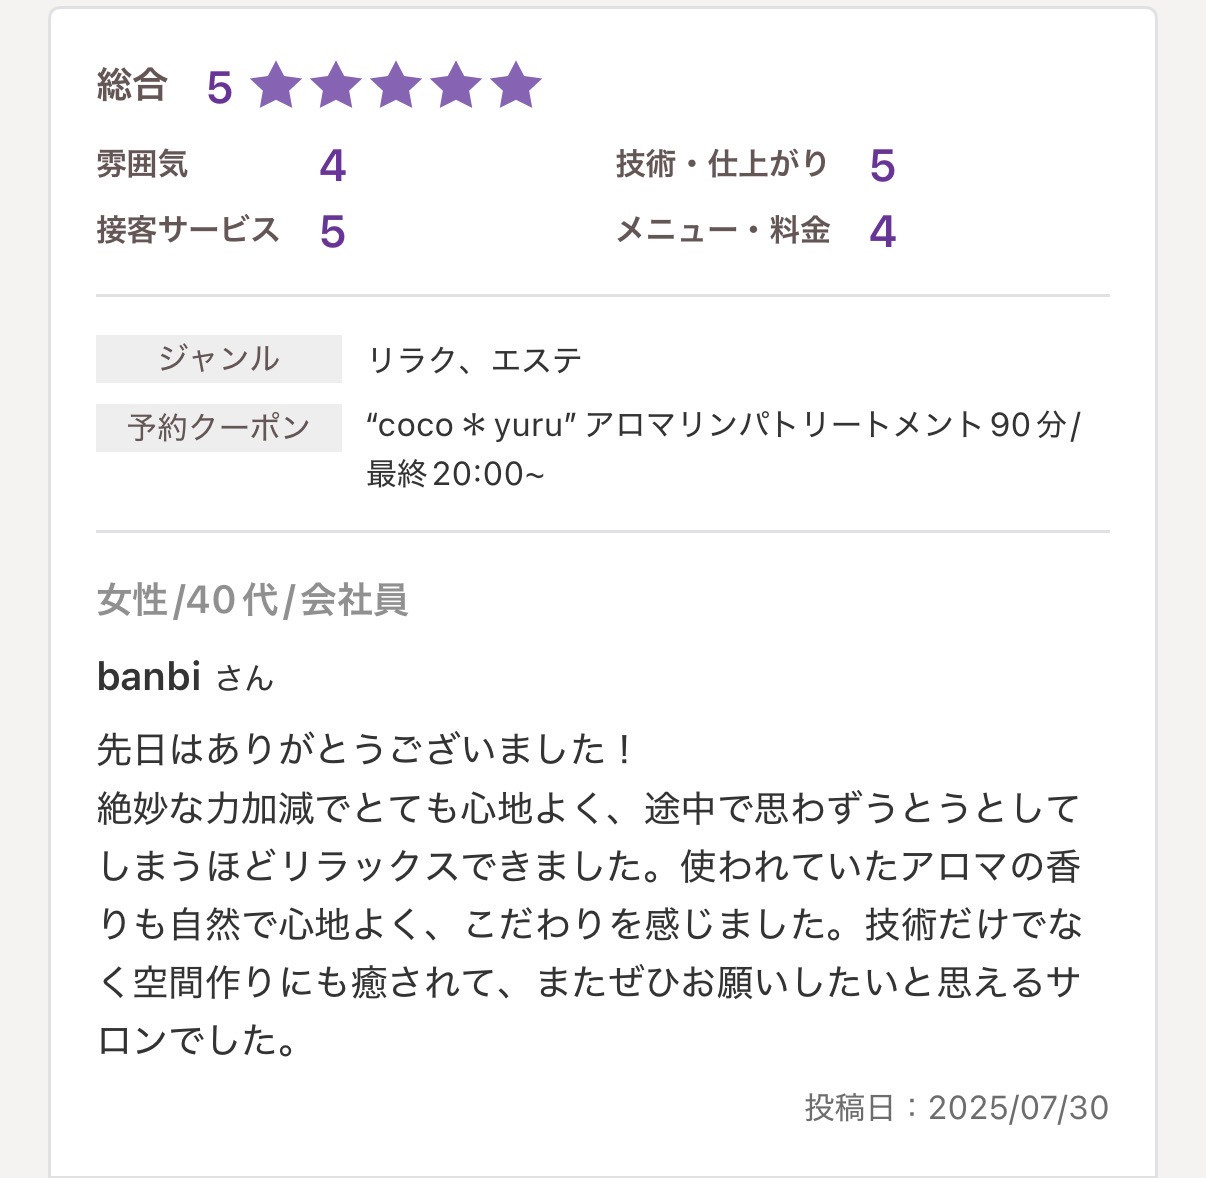
Task: Click the first purple rating star
Action: [276, 86]
